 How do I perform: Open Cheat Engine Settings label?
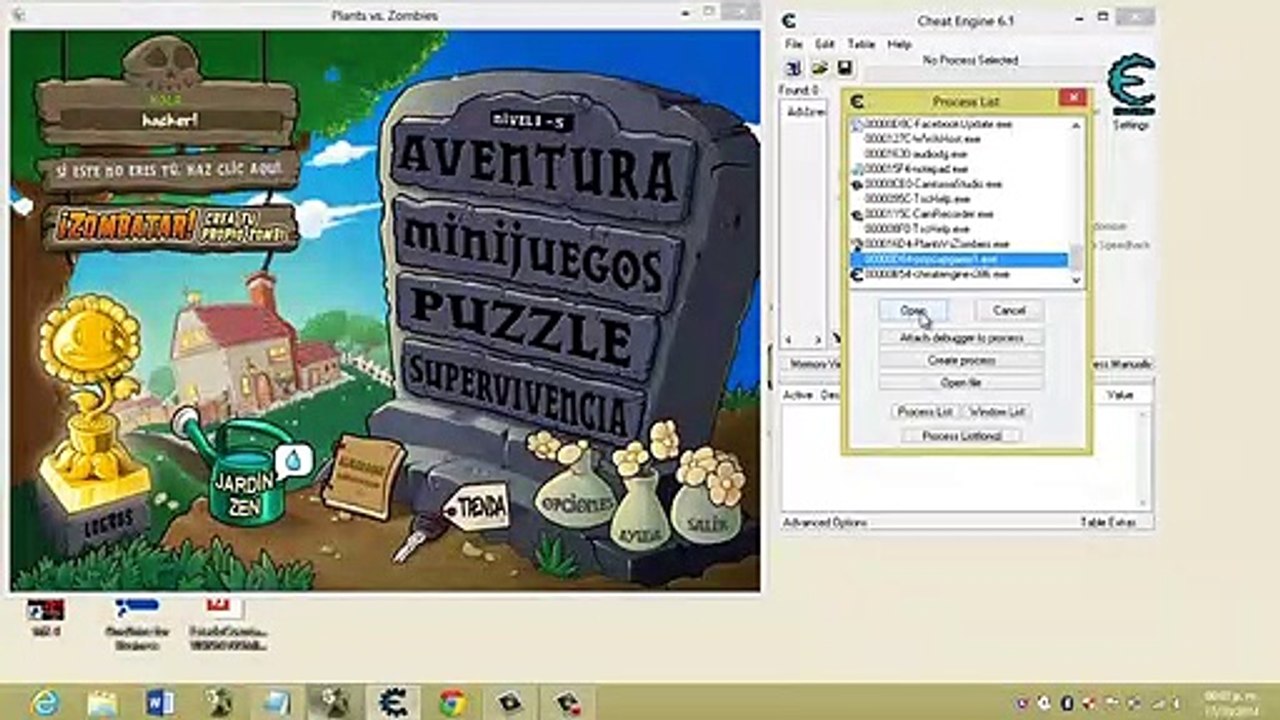coord(1131,125)
